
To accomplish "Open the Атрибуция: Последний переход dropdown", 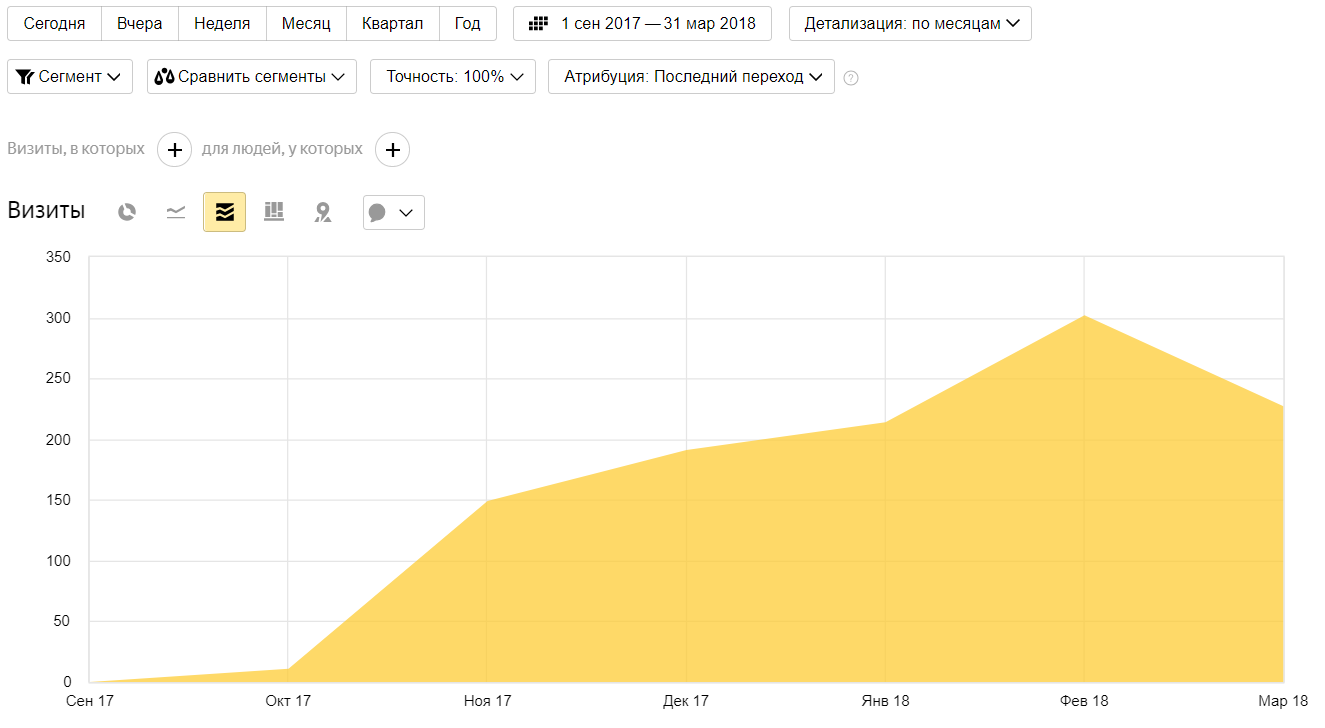I will [691, 77].
